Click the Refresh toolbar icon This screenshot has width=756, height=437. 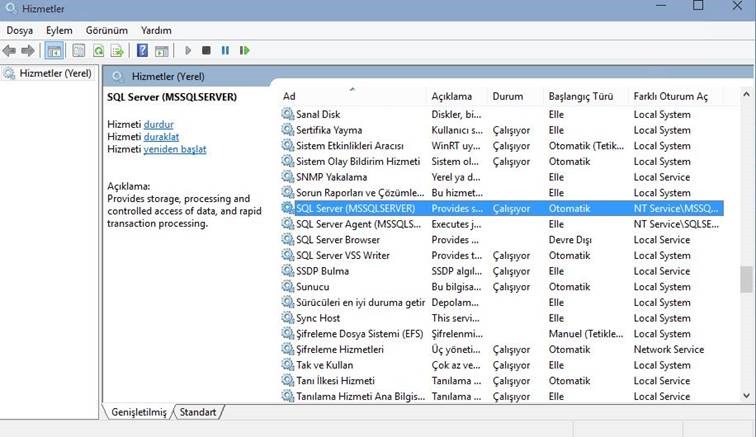coord(98,50)
